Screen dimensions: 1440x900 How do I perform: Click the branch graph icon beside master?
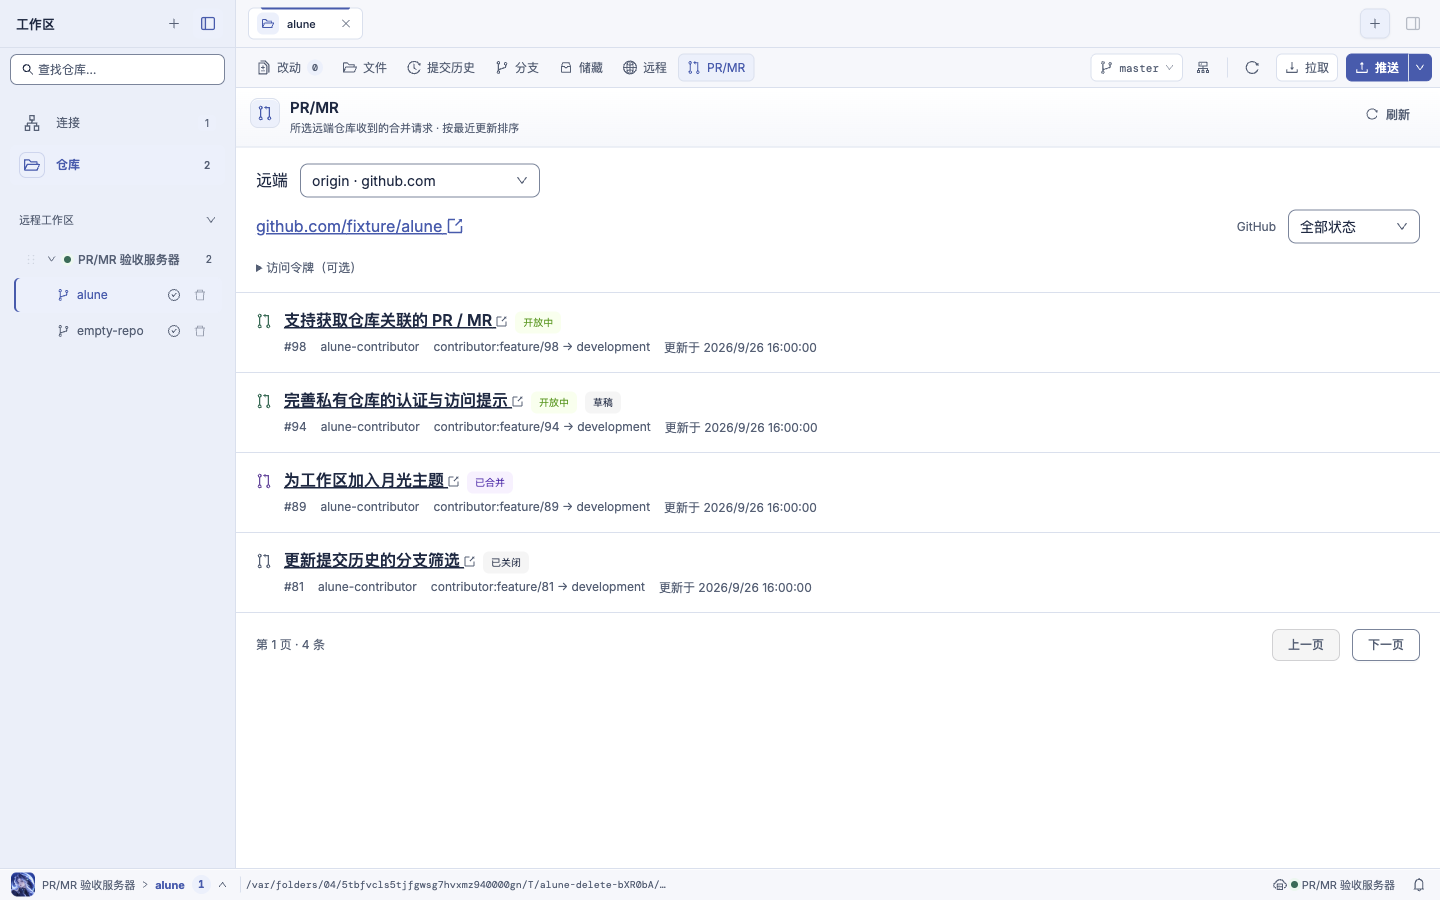tap(1203, 68)
